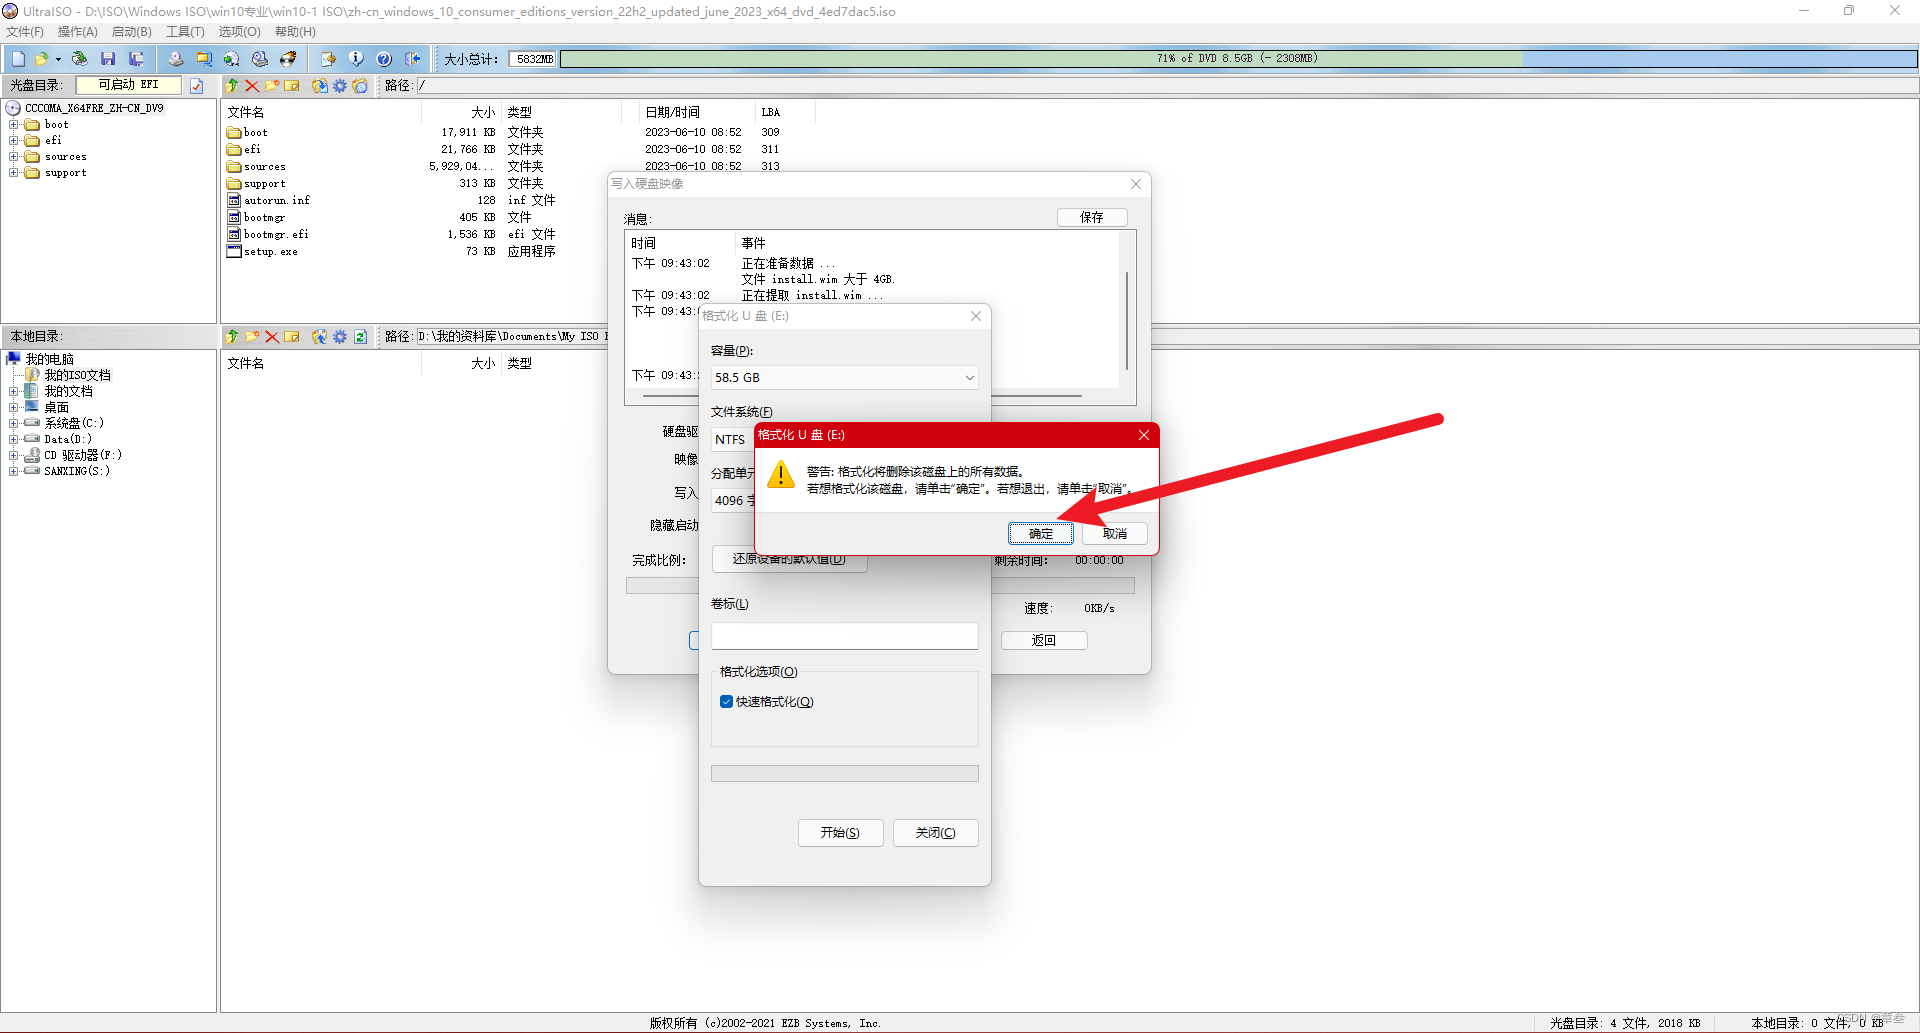Viewport: 1920px width, 1033px height.
Task: Select 我的ISO文档 in local tree
Action: (x=77, y=375)
